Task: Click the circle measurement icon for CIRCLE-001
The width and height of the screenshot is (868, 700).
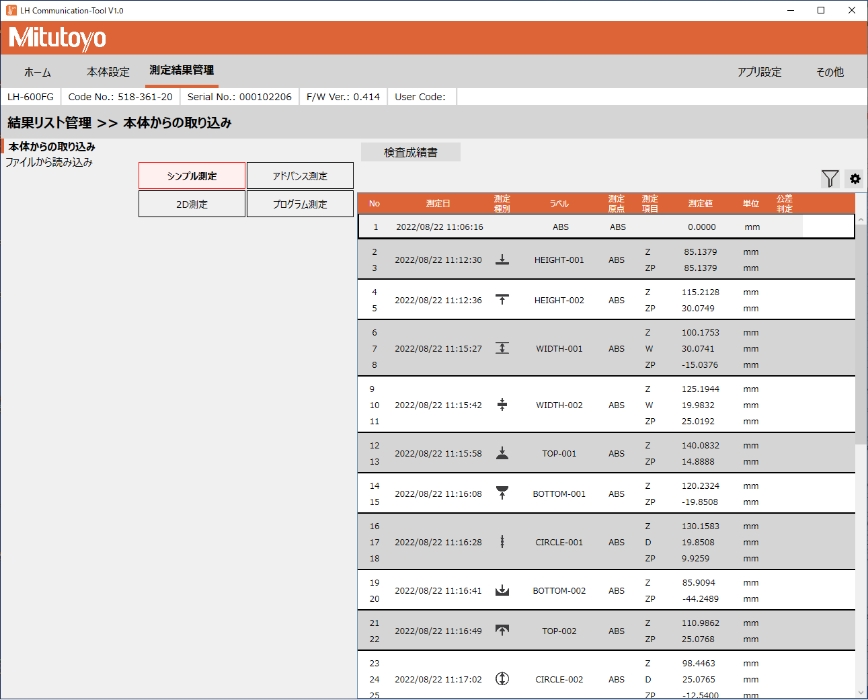Action: (502, 542)
